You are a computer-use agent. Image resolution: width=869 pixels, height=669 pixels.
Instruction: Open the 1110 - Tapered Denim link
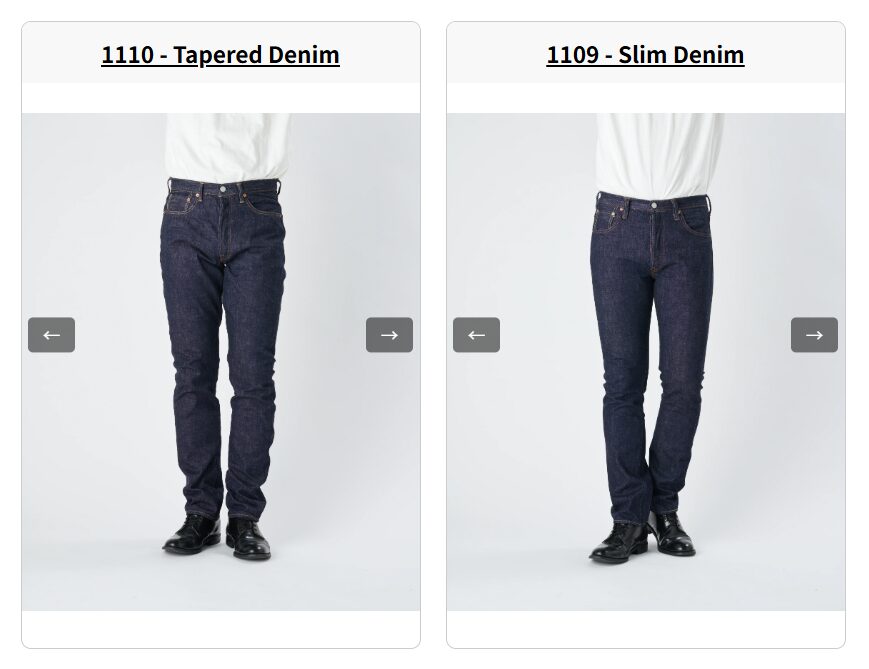tap(221, 55)
